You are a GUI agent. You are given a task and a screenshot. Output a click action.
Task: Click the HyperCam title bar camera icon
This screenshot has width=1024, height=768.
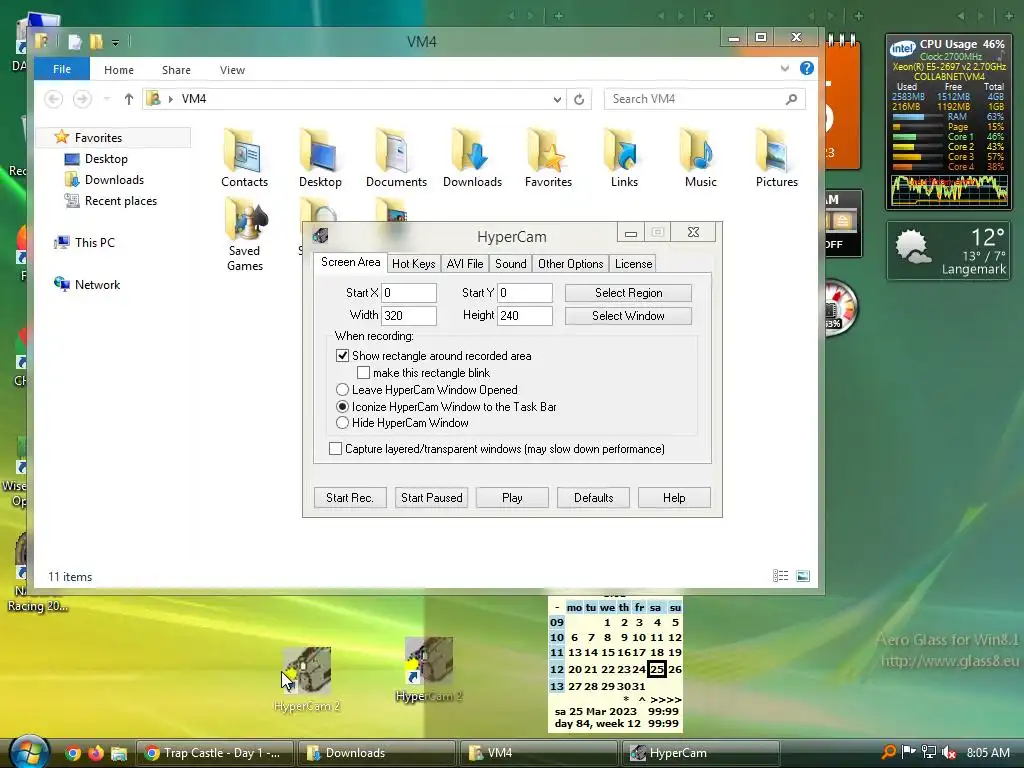(320, 236)
